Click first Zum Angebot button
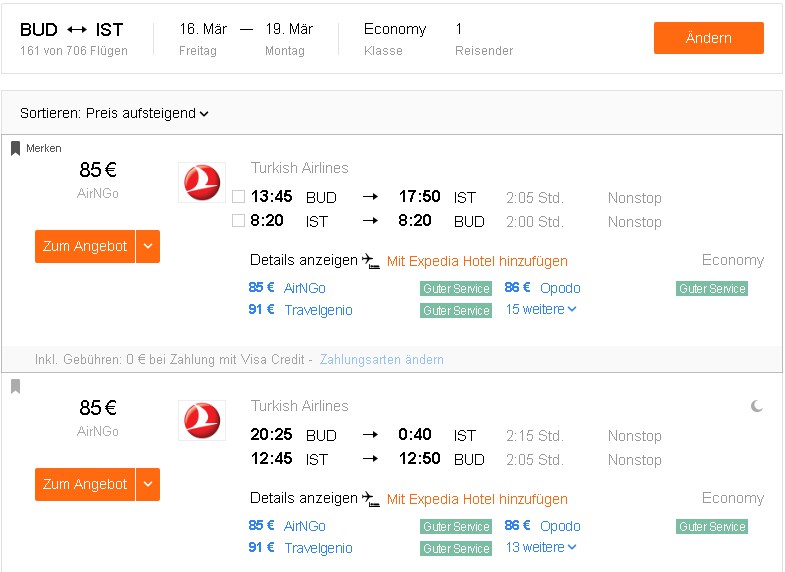The height and width of the screenshot is (572, 785). pos(85,246)
